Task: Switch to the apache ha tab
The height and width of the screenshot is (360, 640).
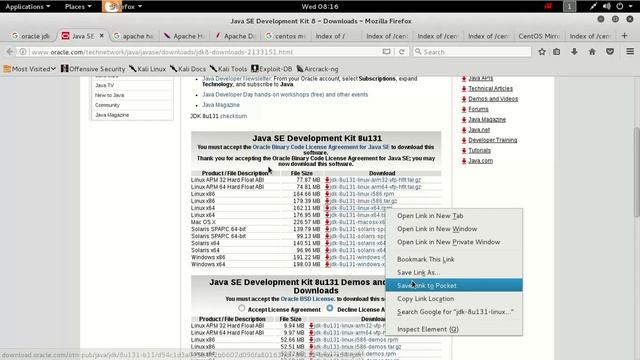Action: (x=134, y=36)
